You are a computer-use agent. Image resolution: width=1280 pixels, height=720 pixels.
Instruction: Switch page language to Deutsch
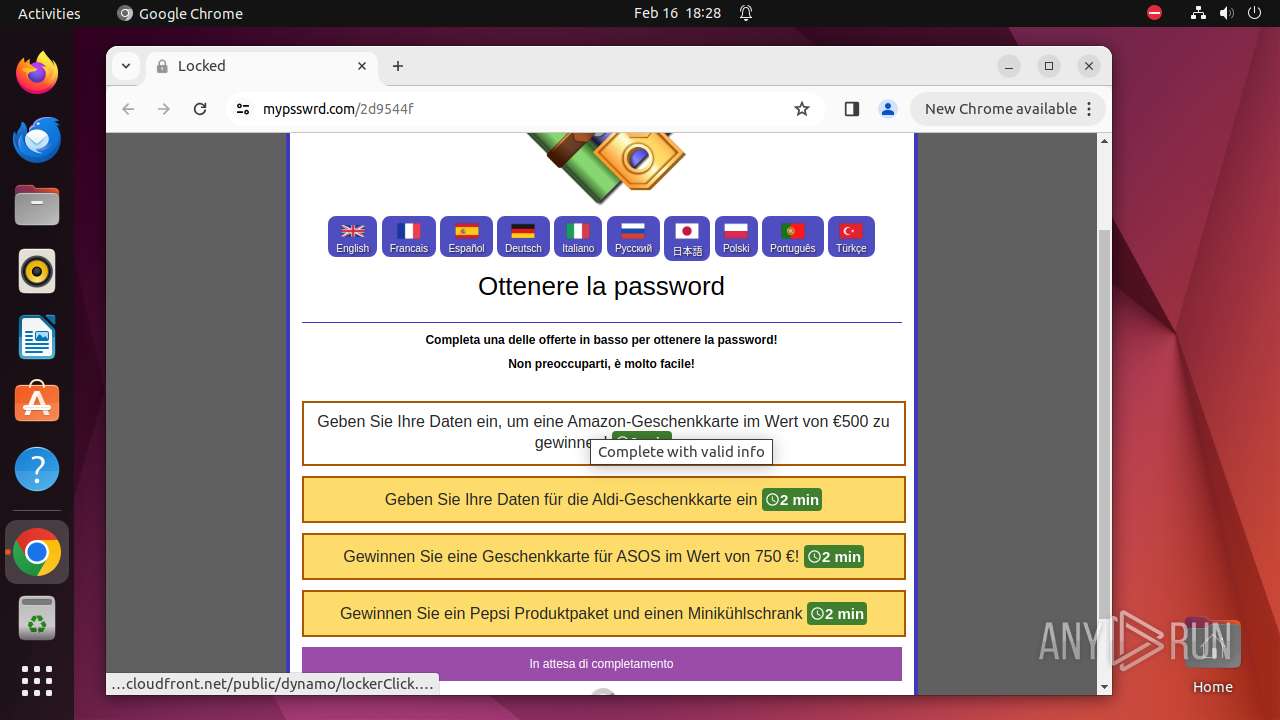point(523,237)
